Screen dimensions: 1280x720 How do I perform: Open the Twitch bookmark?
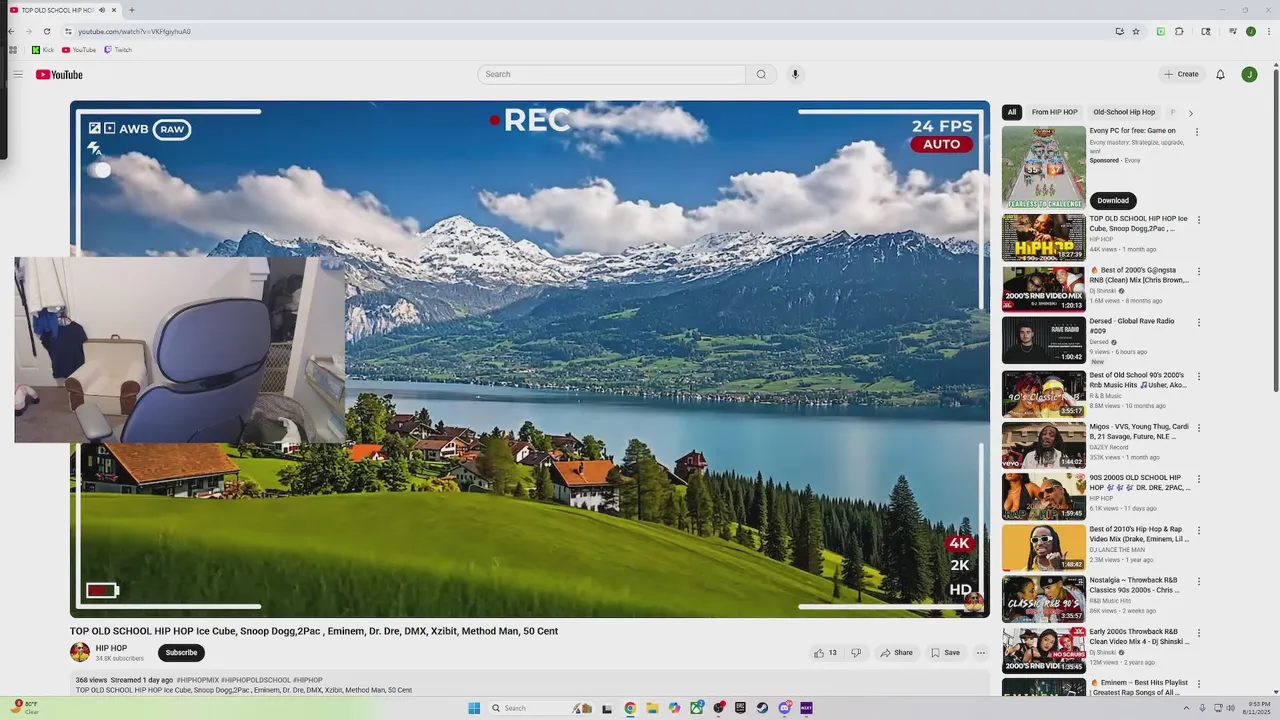coord(118,50)
